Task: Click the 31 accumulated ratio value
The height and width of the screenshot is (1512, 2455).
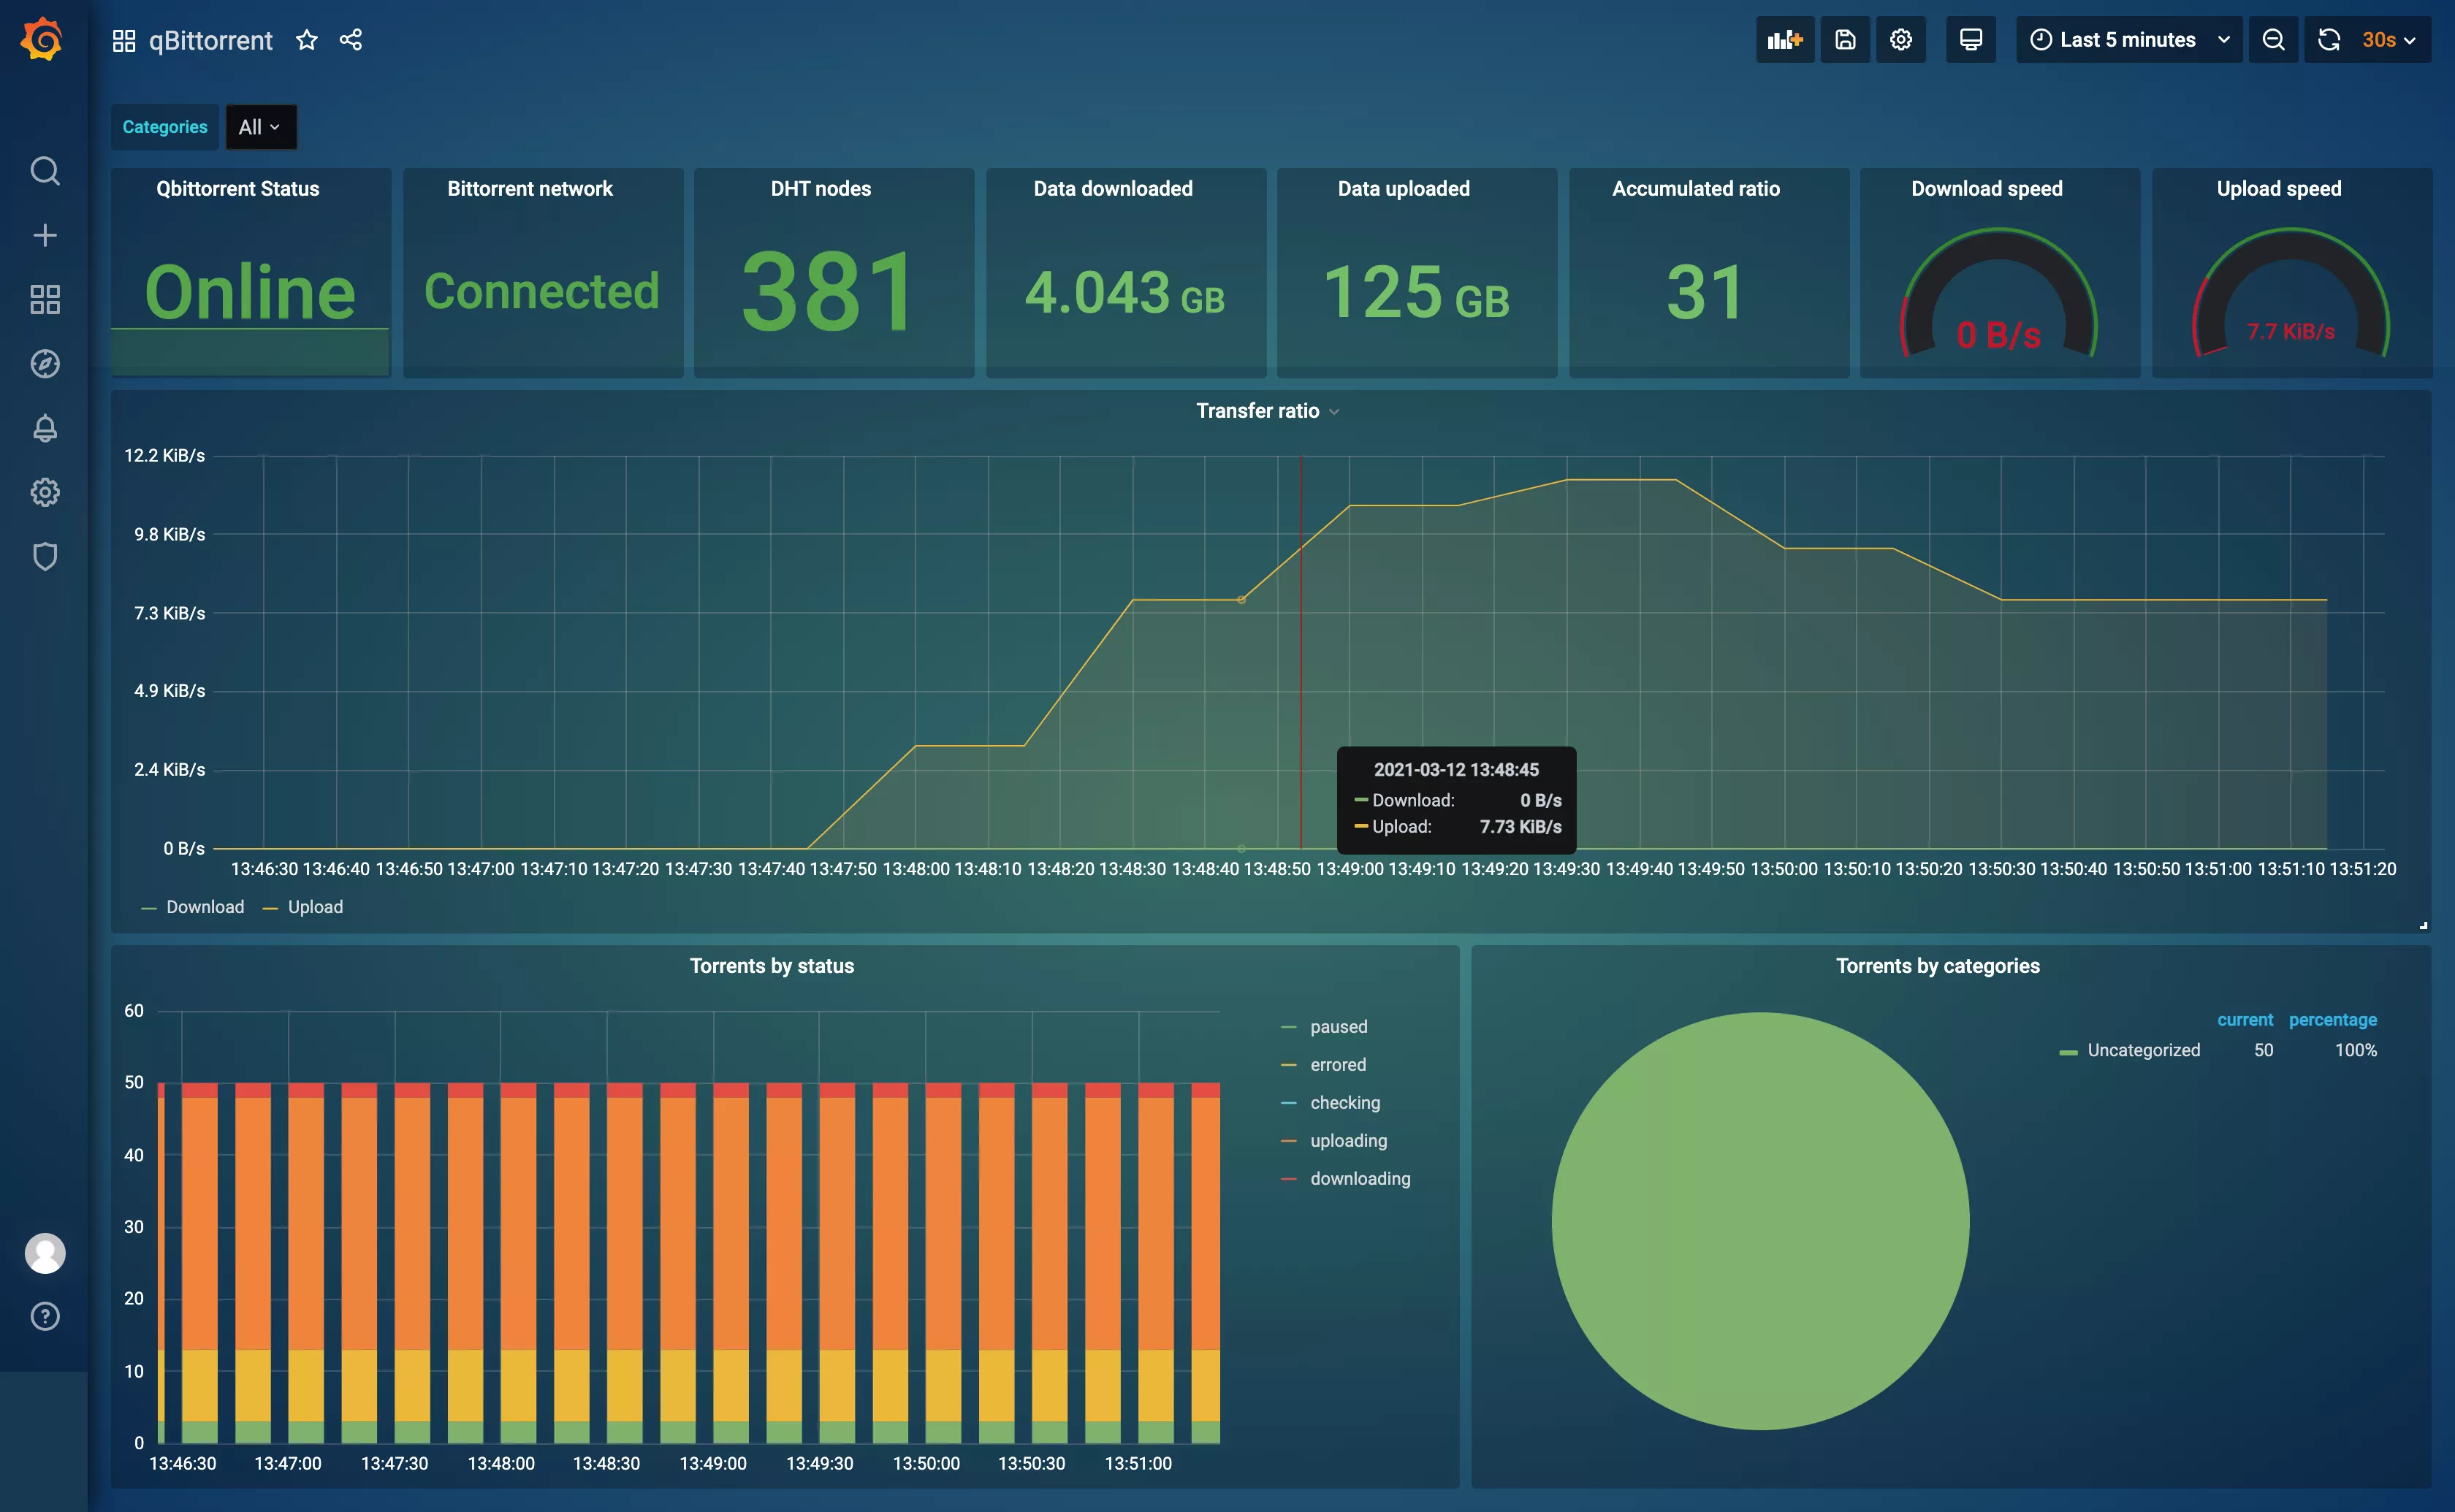Action: point(1706,292)
